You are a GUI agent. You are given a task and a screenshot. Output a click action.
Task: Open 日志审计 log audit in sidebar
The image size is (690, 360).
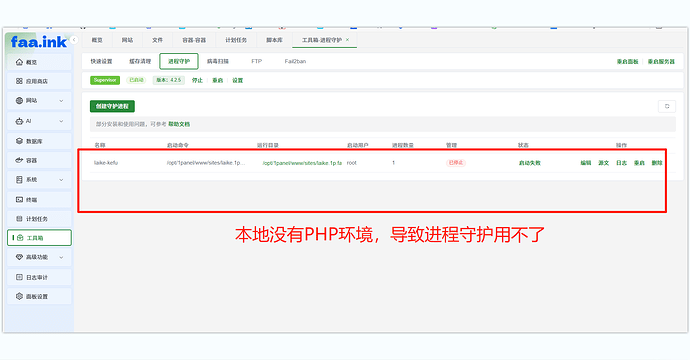tap(39, 277)
